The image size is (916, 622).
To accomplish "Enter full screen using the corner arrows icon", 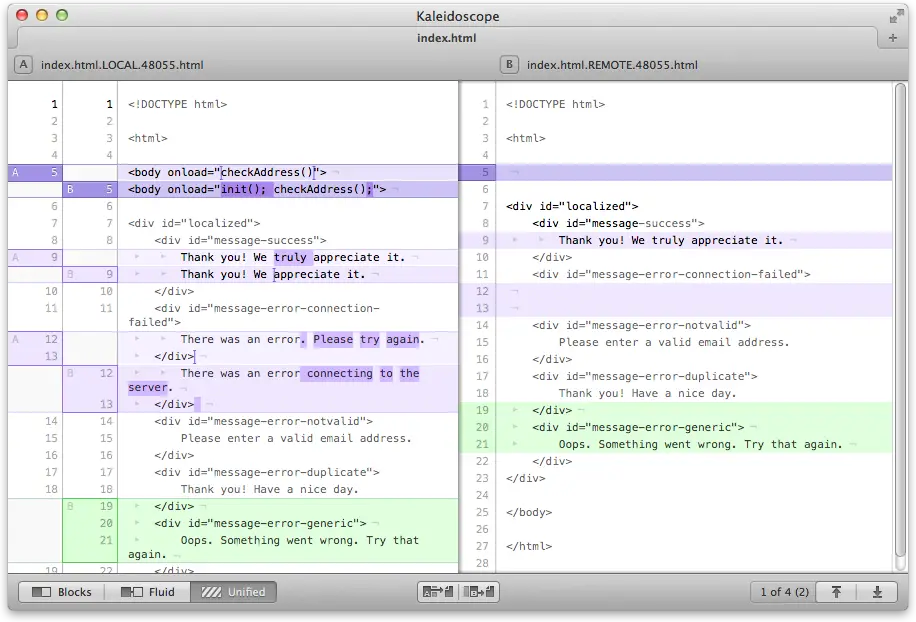I will (896, 17).
